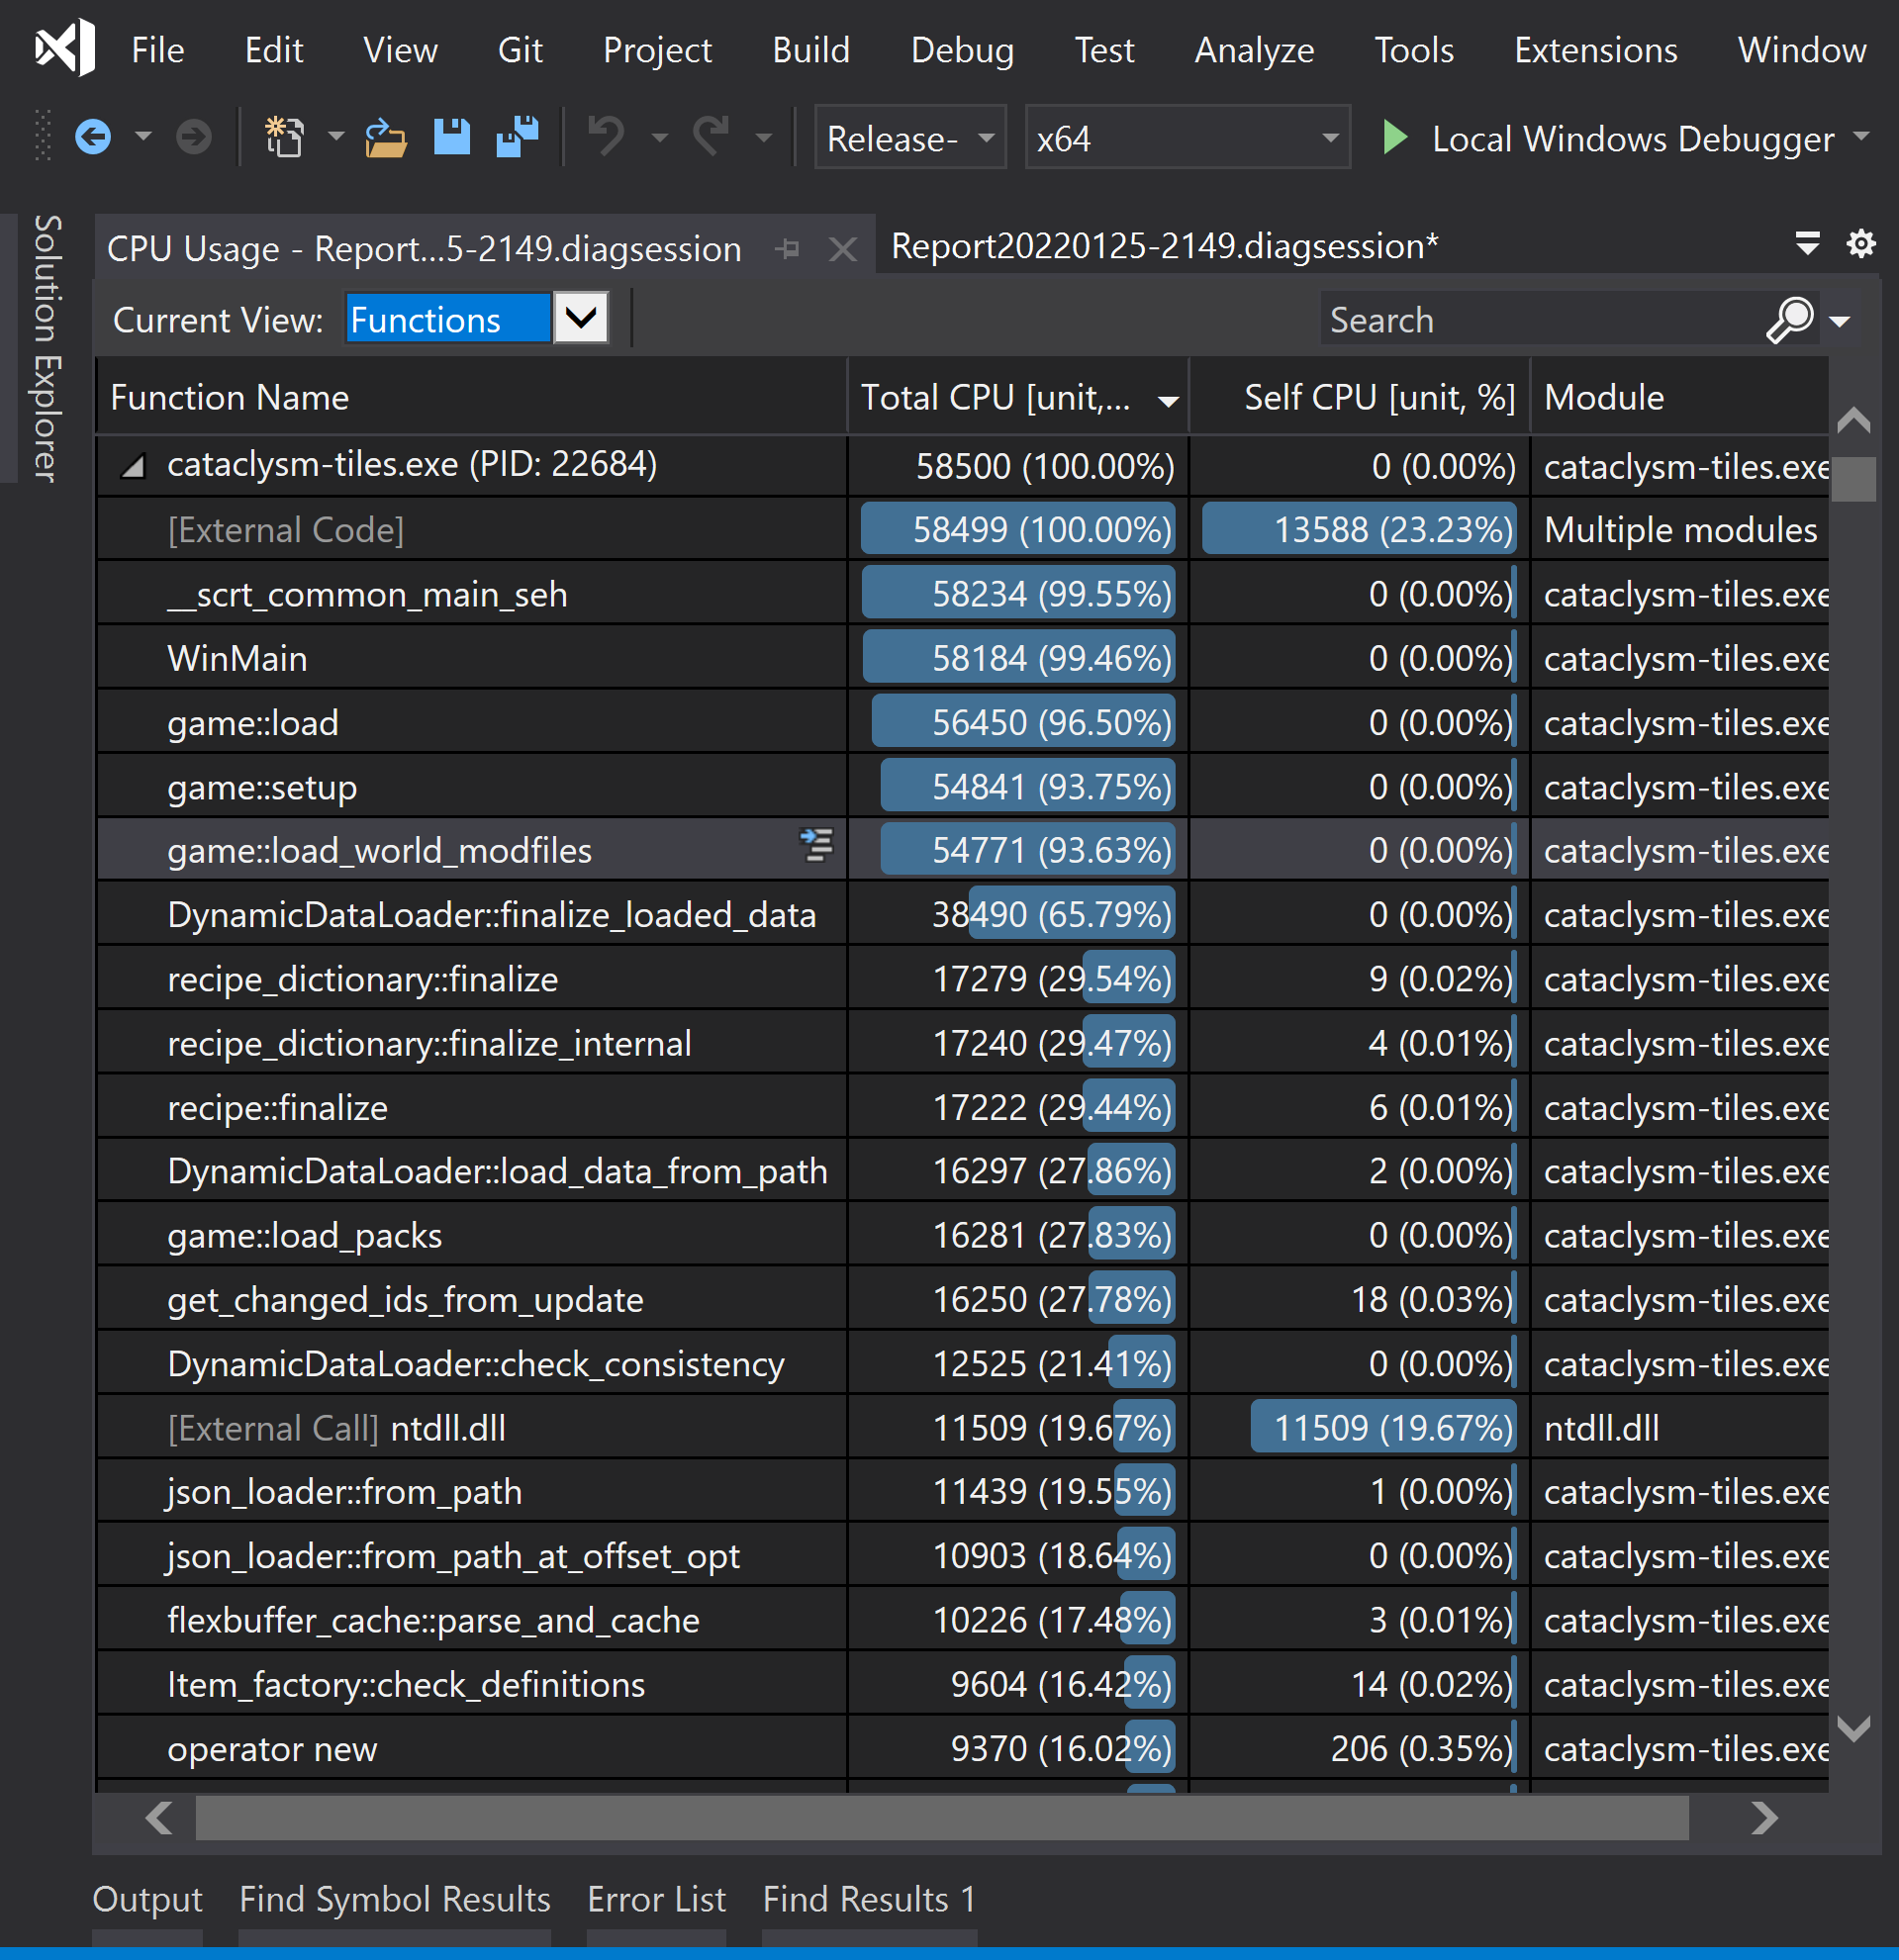Navigate backward with the back arrow

[x=93, y=136]
